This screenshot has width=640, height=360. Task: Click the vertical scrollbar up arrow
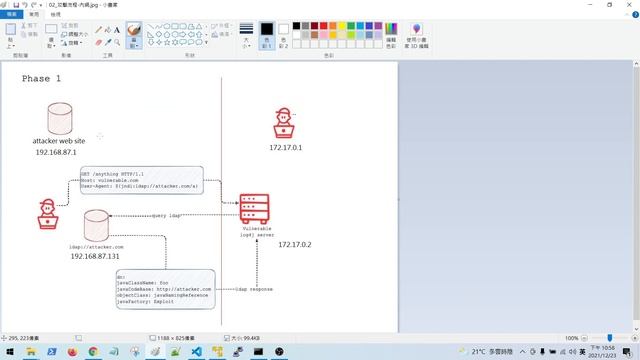(x=636, y=64)
